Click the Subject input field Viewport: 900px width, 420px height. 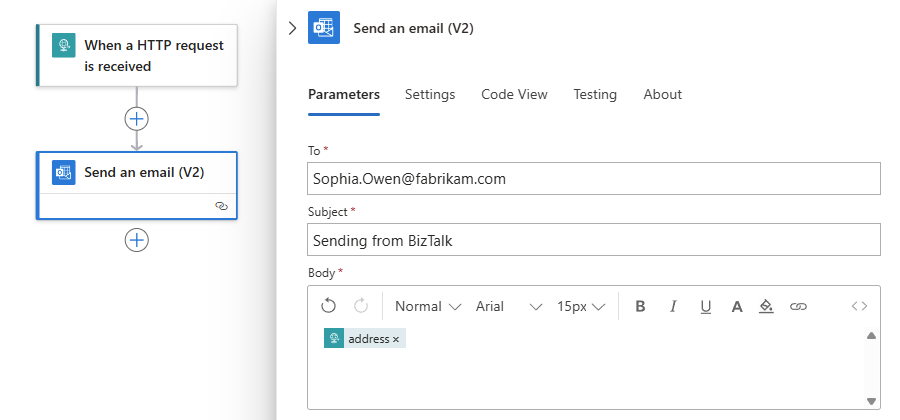click(x=593, y=240)
